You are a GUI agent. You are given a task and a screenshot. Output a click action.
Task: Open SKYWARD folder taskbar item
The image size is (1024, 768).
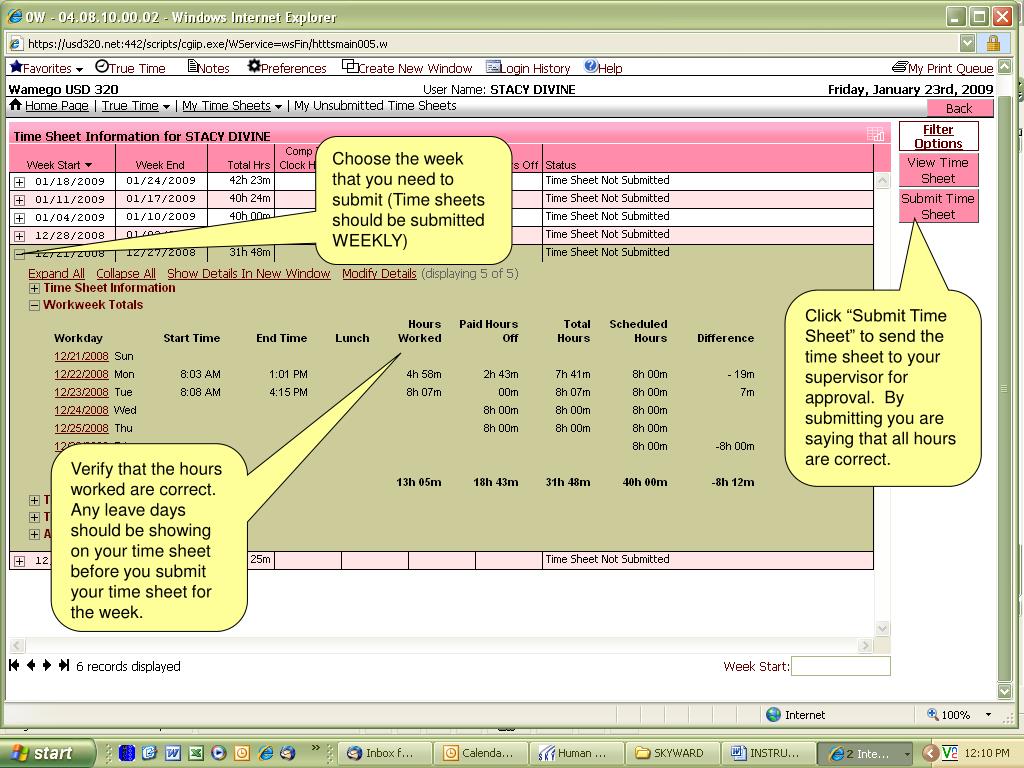click(672, 753)
